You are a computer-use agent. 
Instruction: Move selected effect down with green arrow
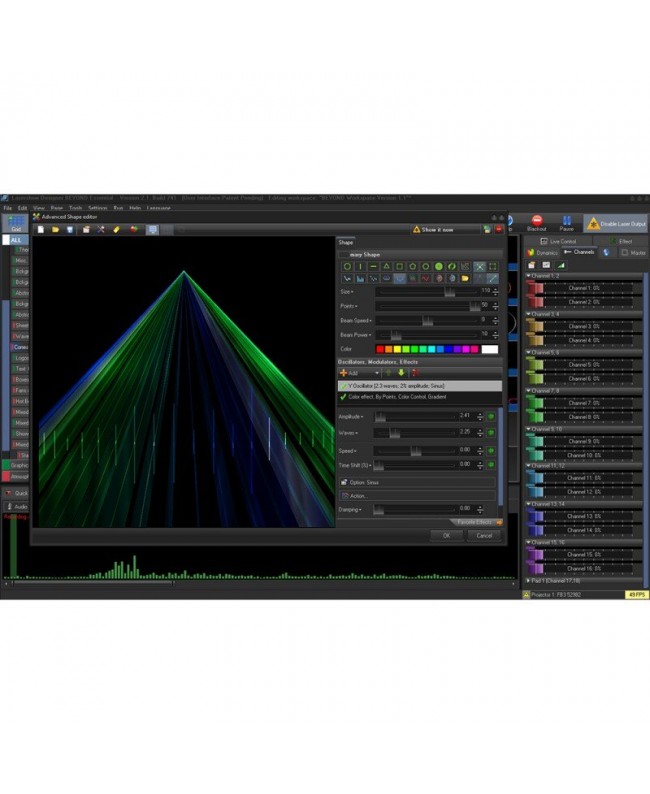pyautogui.click(x=401, y=373)
